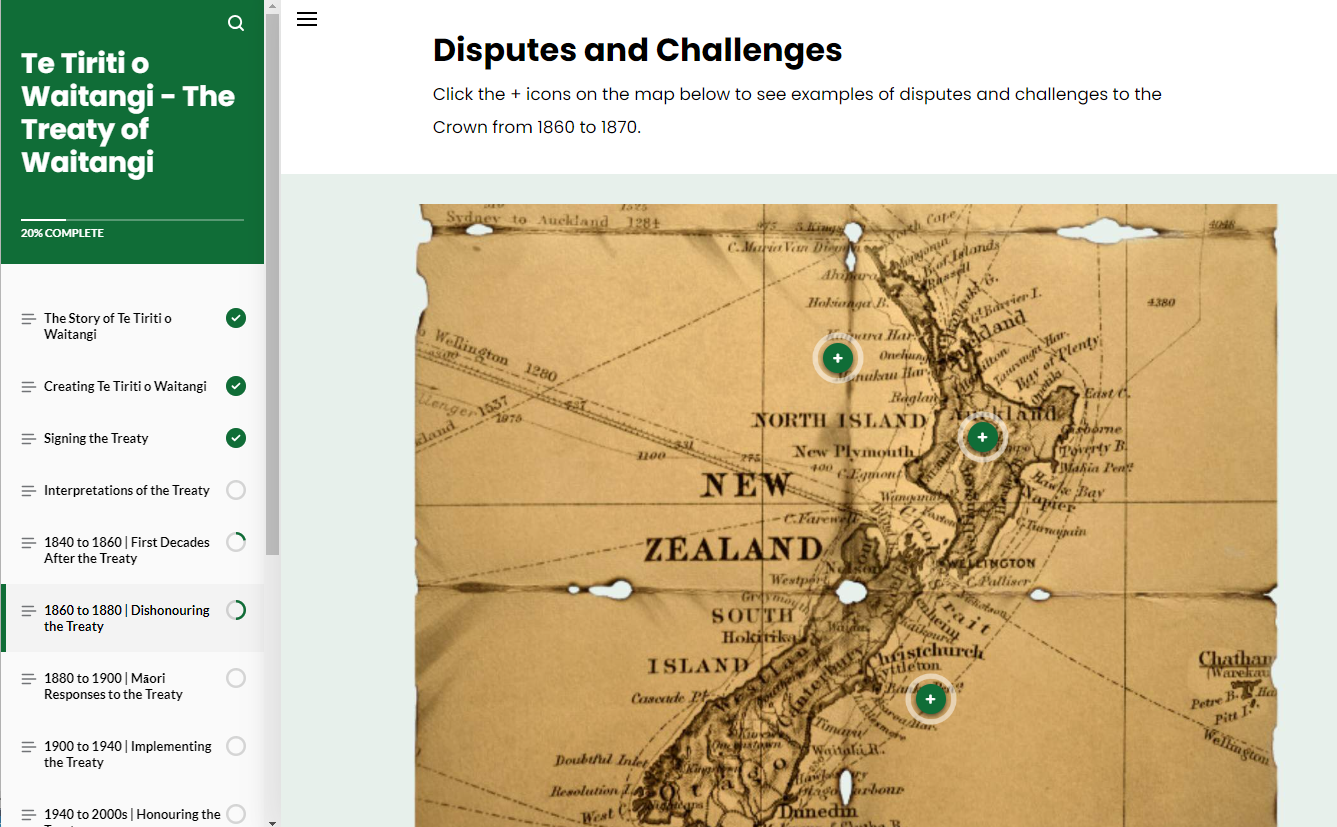Click the Disputes and Challenges heading
The width and height of the screenshot is (1337, 827).
click(637, 50)
